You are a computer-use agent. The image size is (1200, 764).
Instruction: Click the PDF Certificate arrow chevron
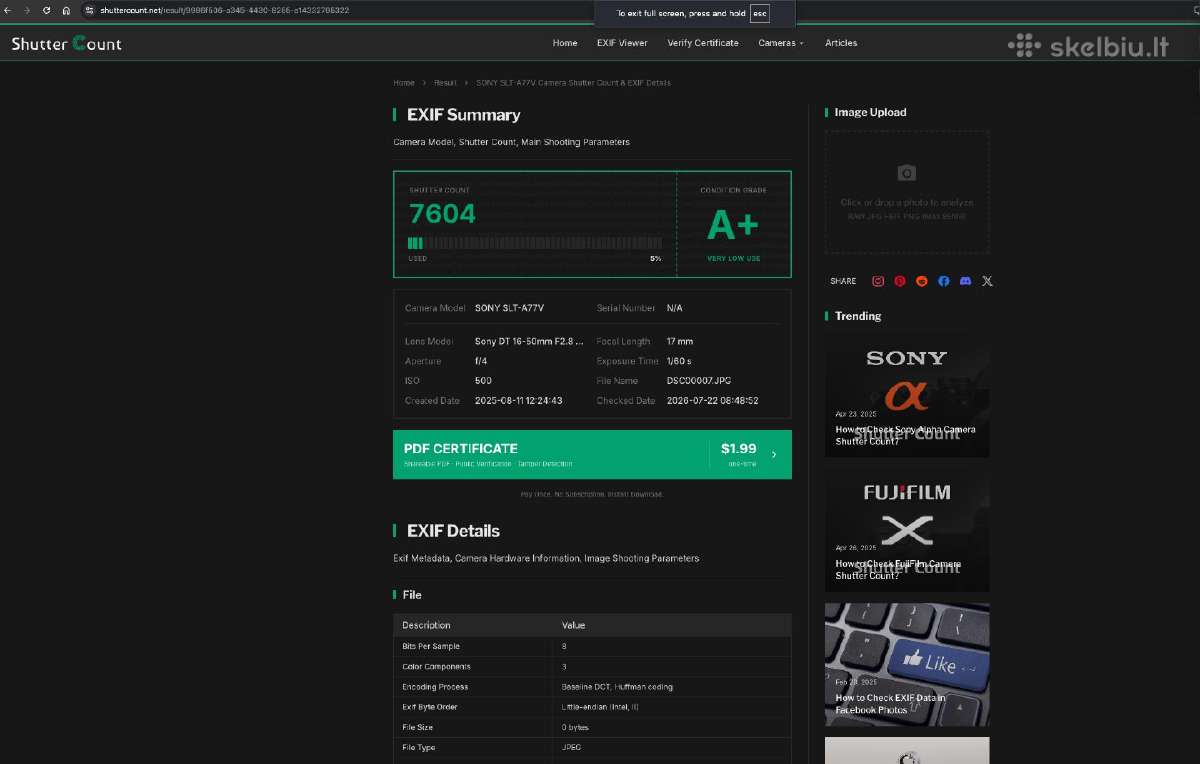774,454
